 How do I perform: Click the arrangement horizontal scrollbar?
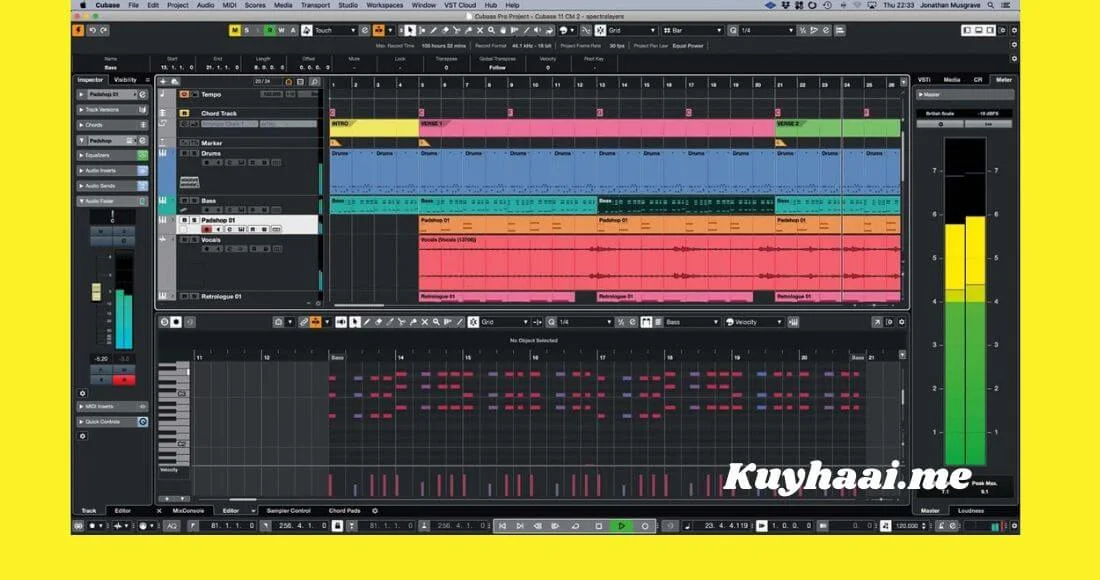pyautogui.click(x=358, y=305)
